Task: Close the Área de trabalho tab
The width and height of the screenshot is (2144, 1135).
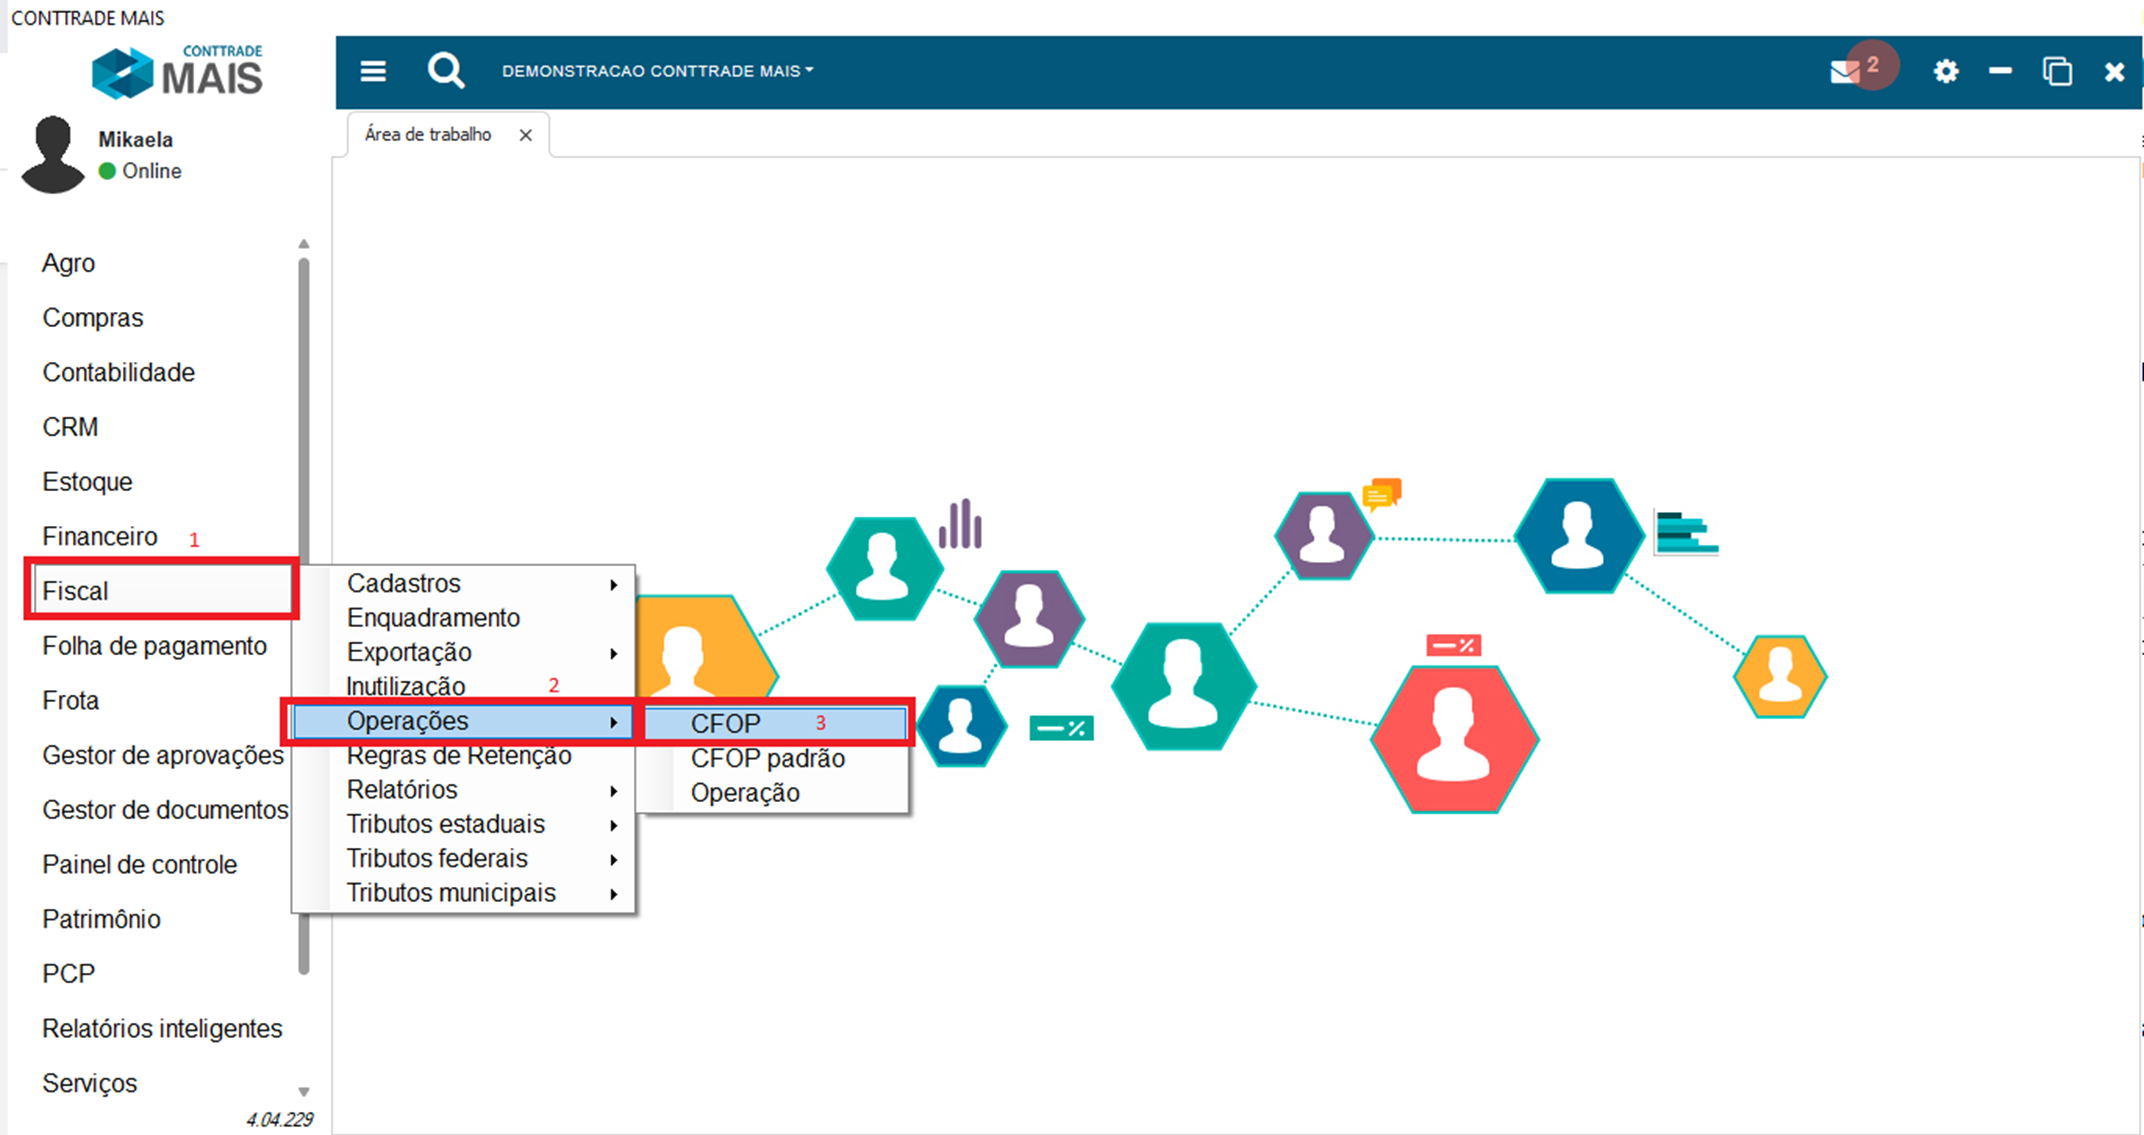Action: tap(525, 135)
